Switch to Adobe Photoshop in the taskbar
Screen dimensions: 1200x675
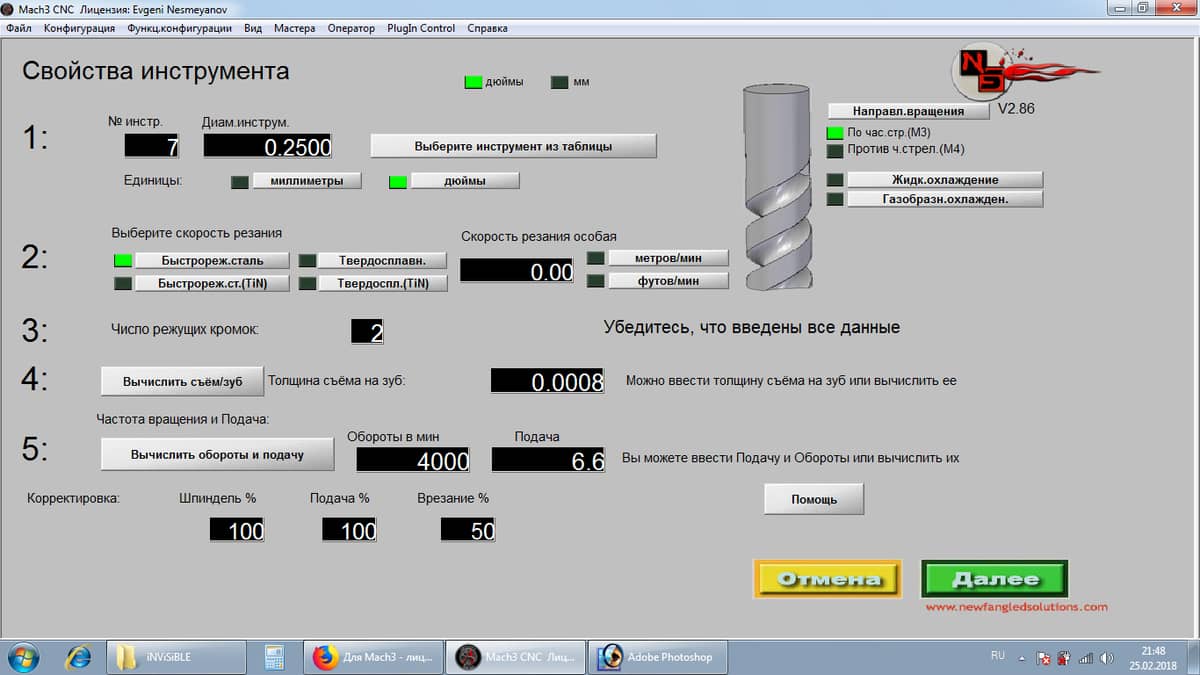pos(656,657)
